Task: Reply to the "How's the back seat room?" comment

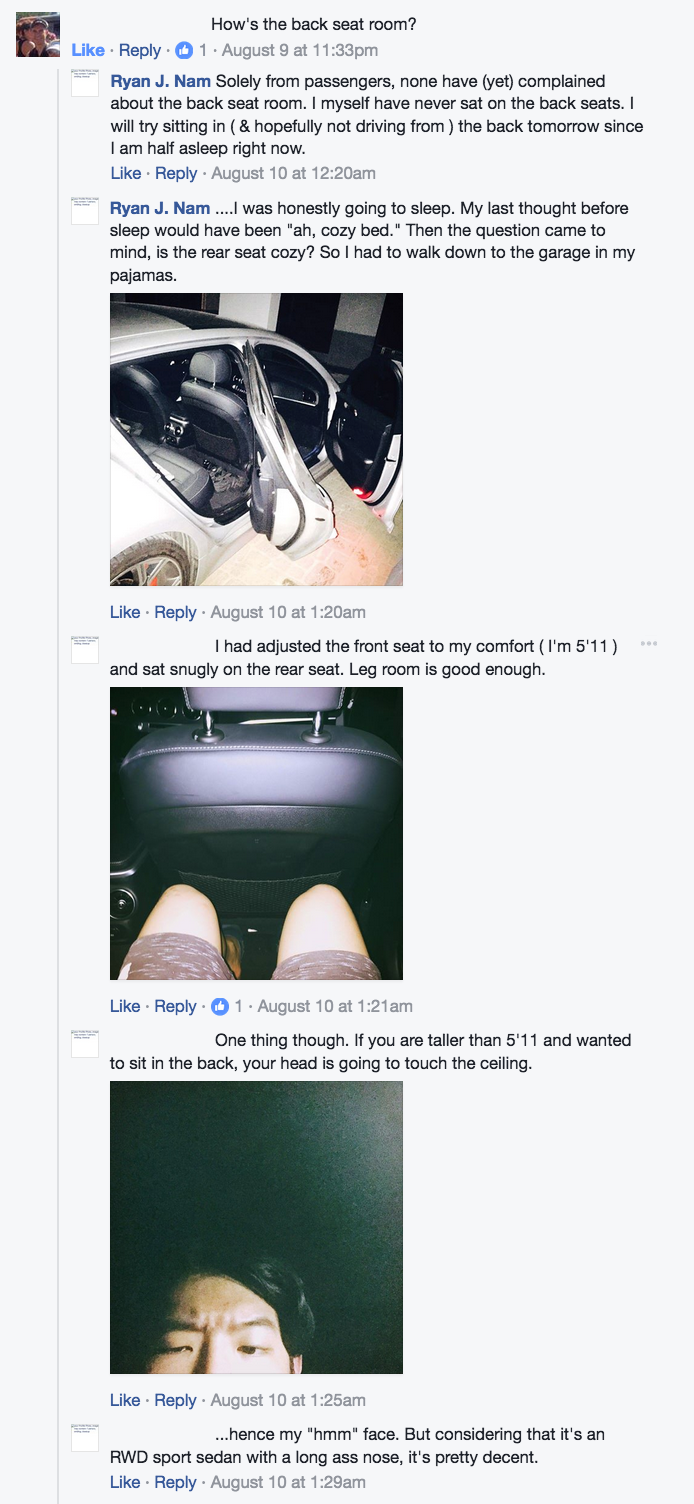Action: [x=140, y=50]
